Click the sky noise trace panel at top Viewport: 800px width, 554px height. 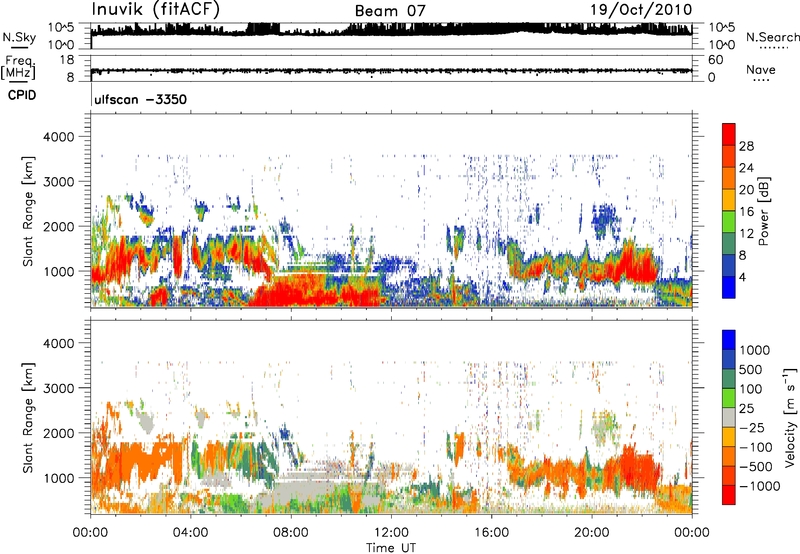pos(391,36)
